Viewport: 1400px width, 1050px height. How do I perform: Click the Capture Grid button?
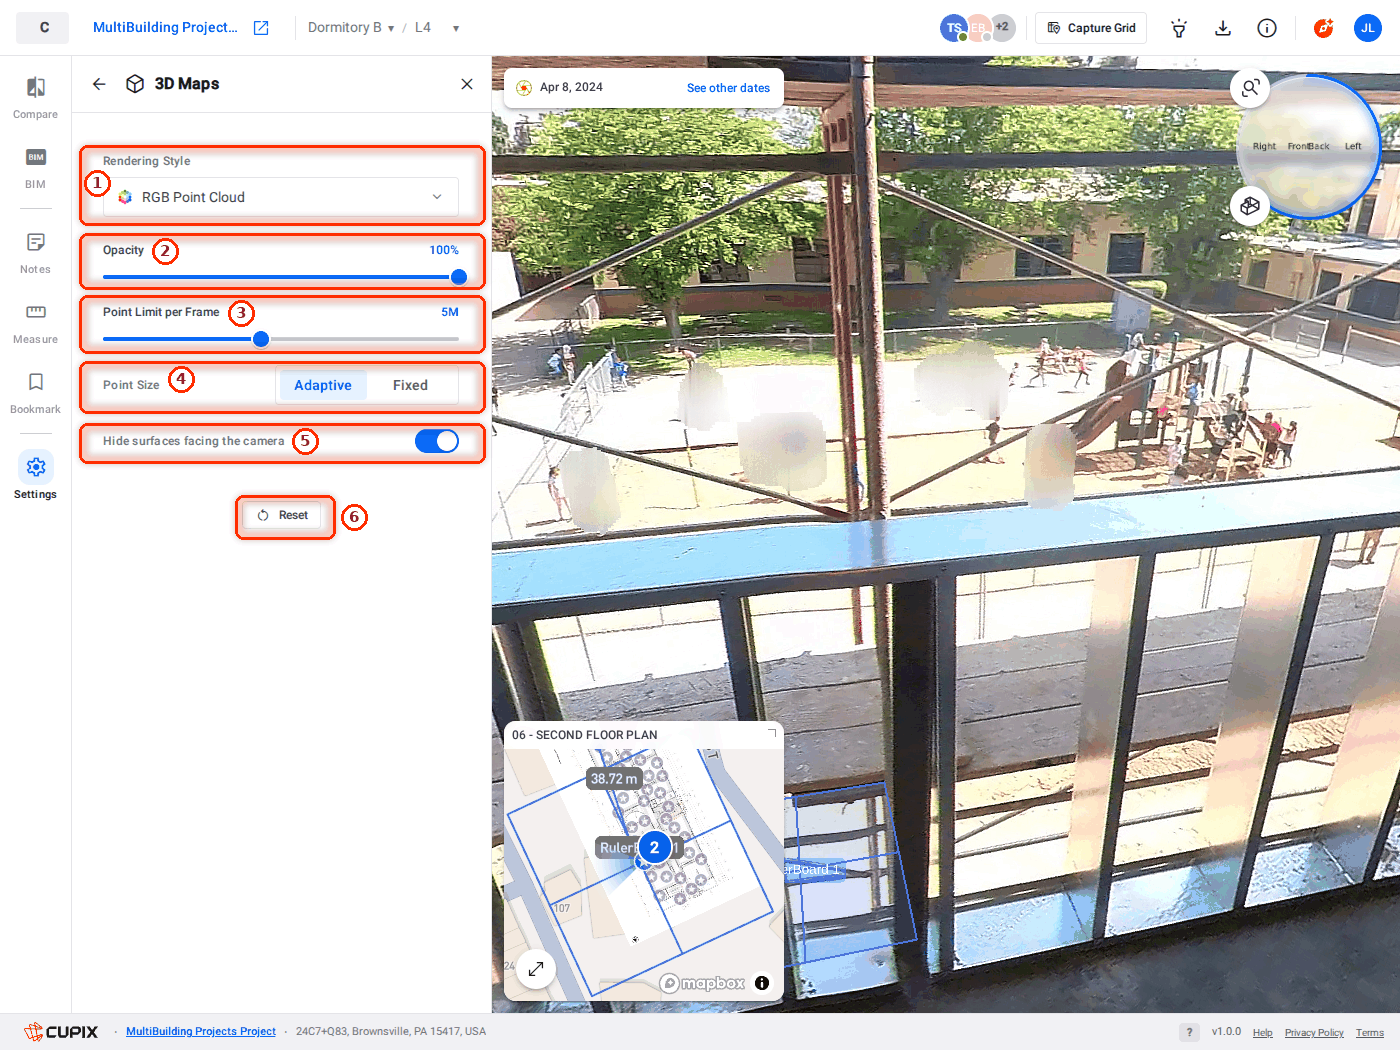(1091, 28)
